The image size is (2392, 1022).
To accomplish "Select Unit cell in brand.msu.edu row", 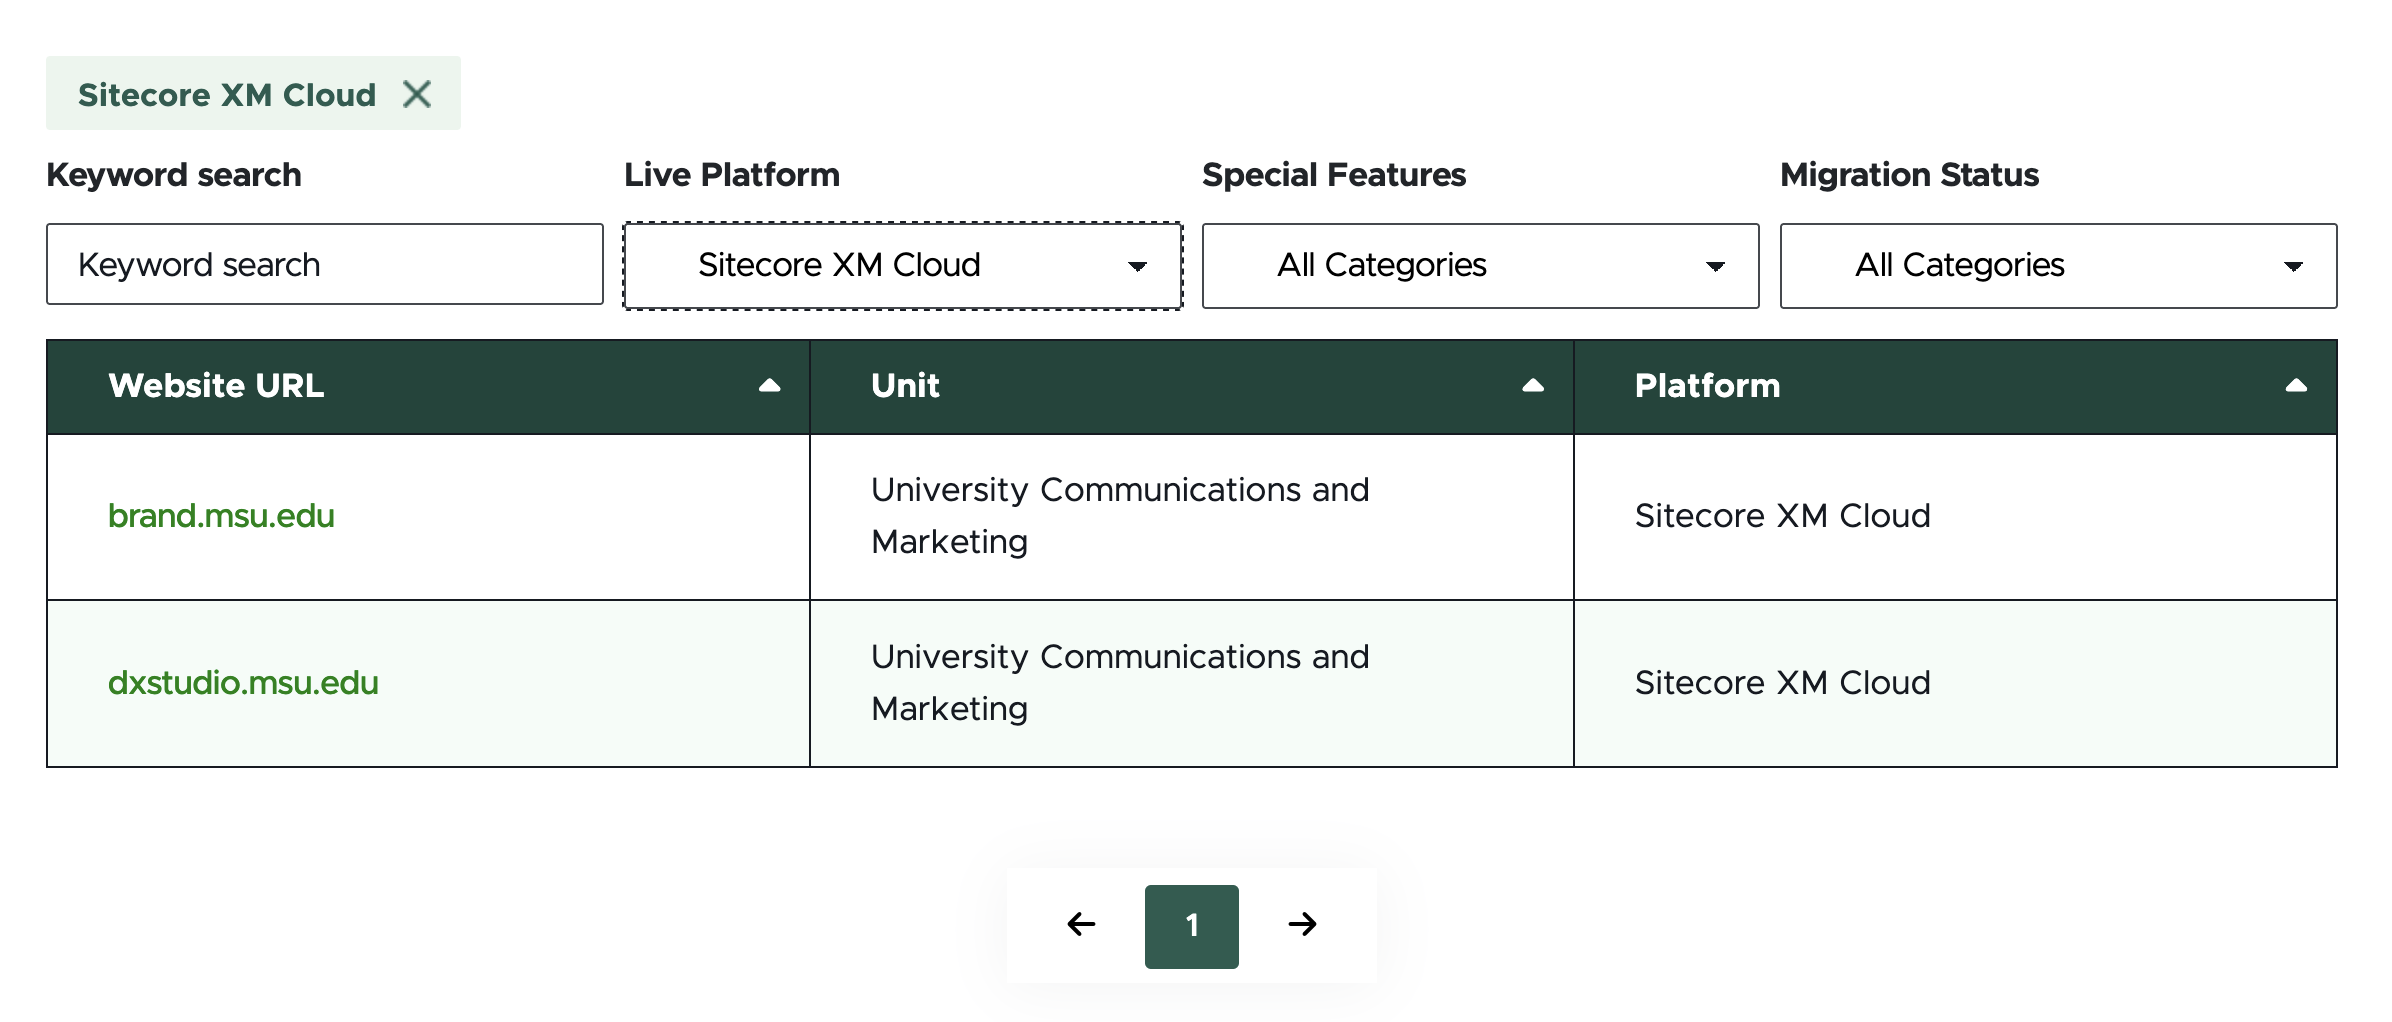I will 1192,517.
